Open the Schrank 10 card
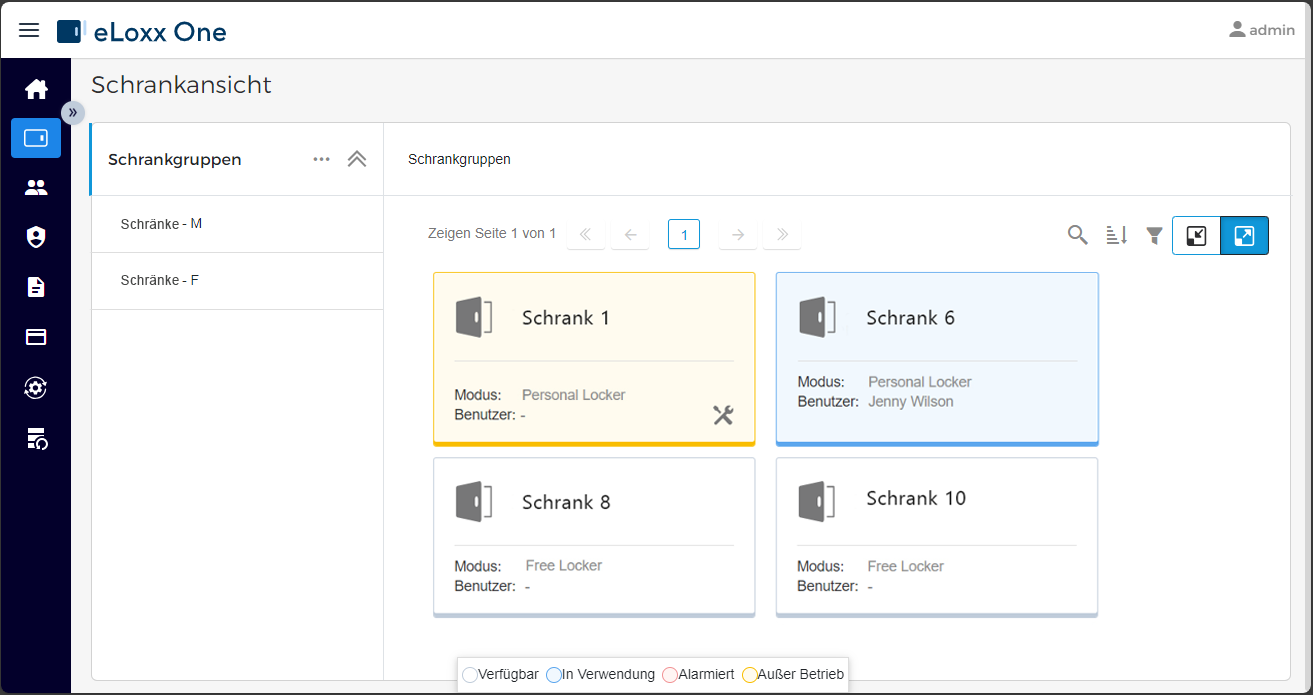This screenshot has height=695, width=1313. [937, 537]
